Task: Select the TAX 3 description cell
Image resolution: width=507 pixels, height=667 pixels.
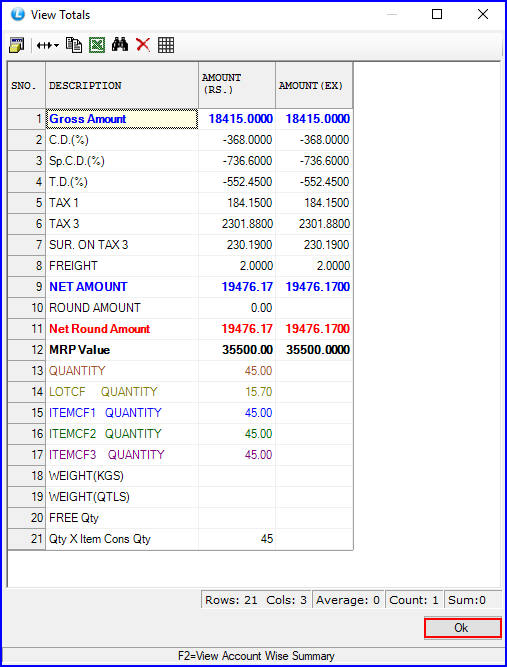Action: [x=122, y=224]
